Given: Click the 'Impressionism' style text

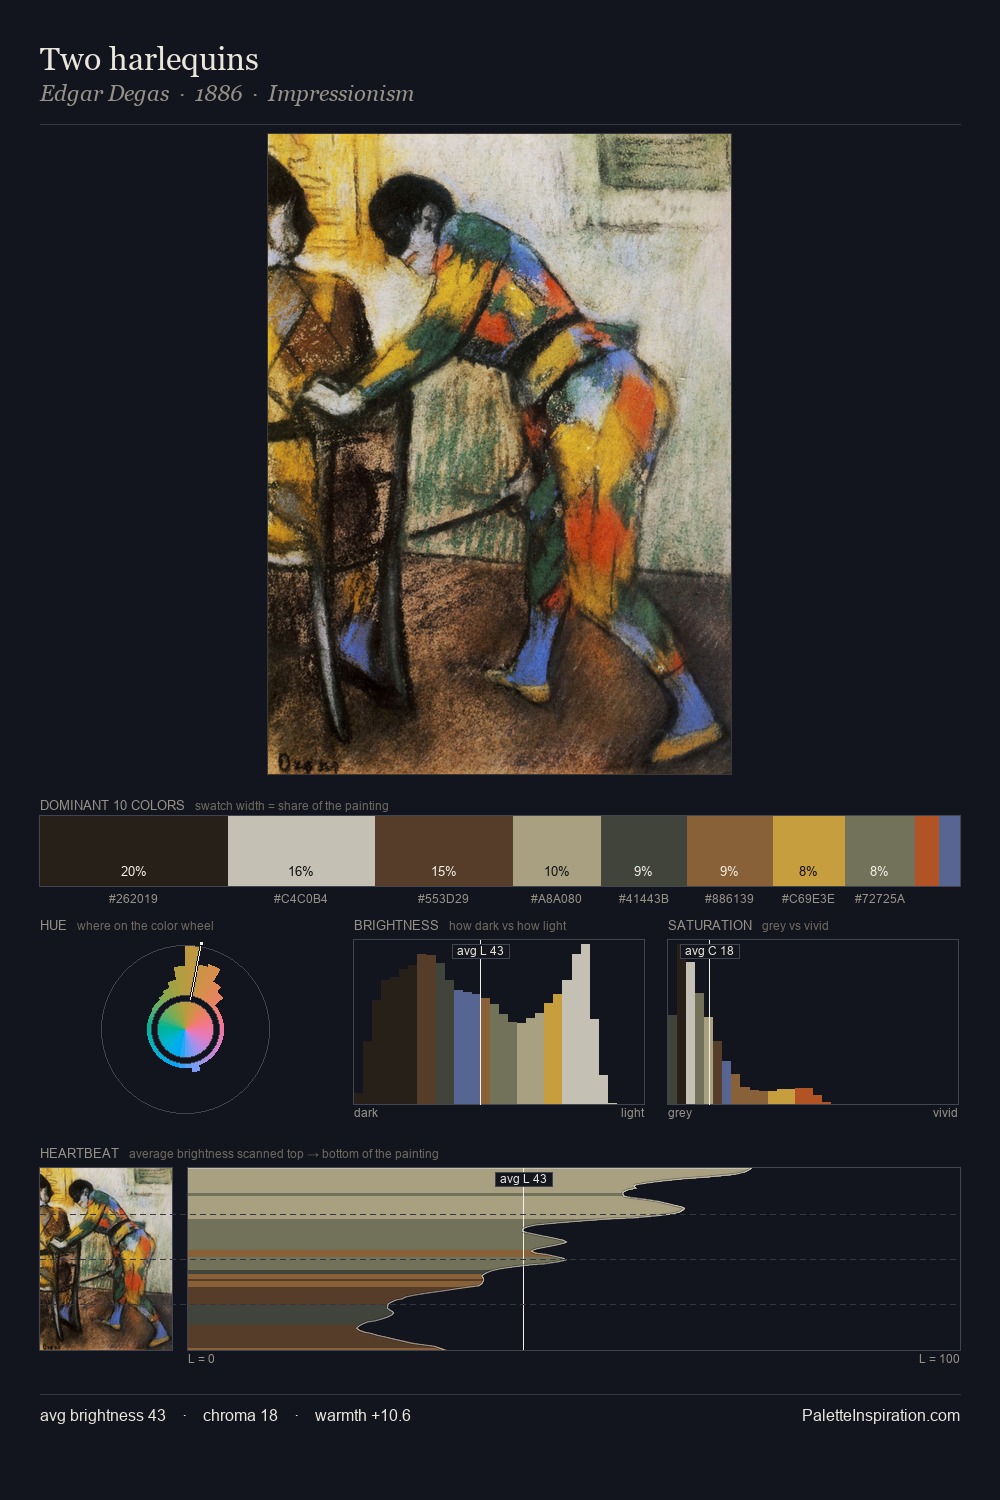Looking at the screenshot, I should pyautogui.click(x=340, y=94).
